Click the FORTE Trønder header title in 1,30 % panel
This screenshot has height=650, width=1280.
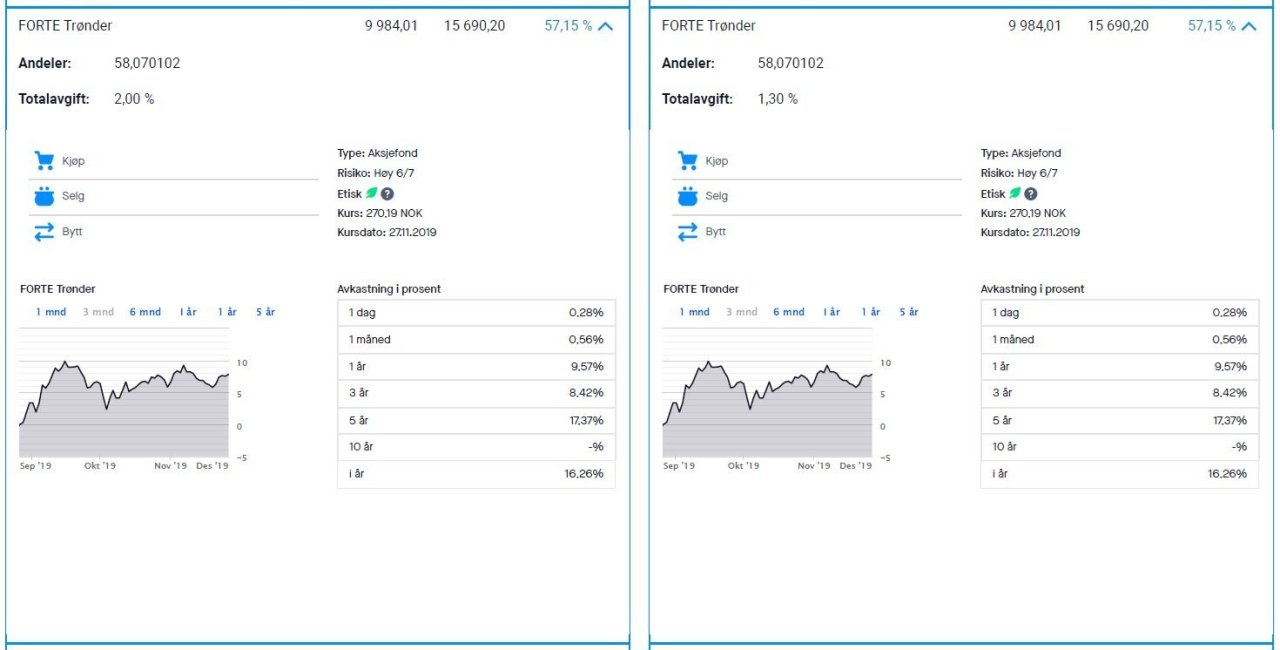coord(708,26)
